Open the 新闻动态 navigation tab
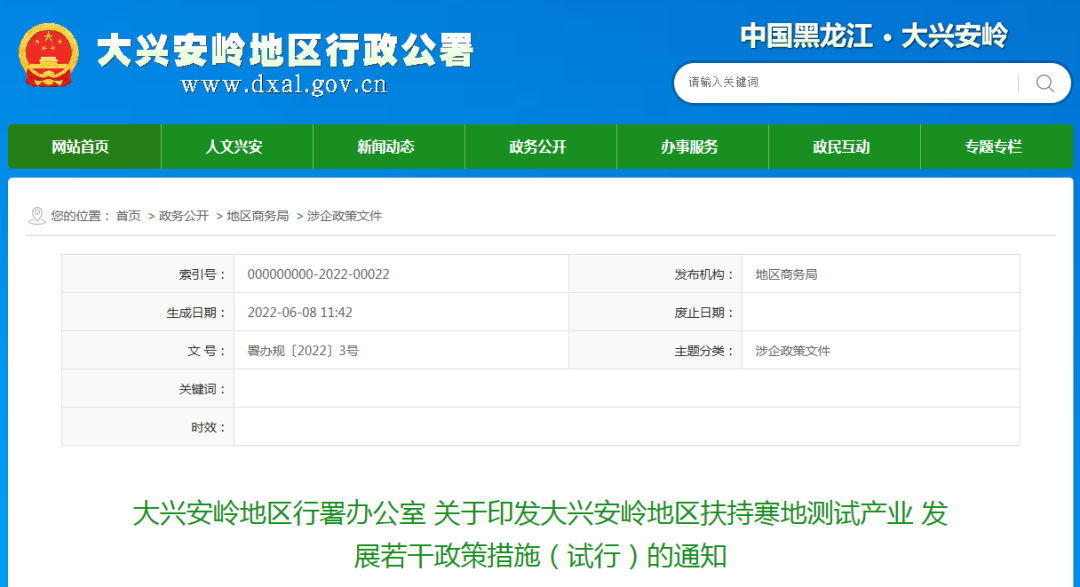The height and width of the screenshot is (587, 1080). click(x=389, y=146)
